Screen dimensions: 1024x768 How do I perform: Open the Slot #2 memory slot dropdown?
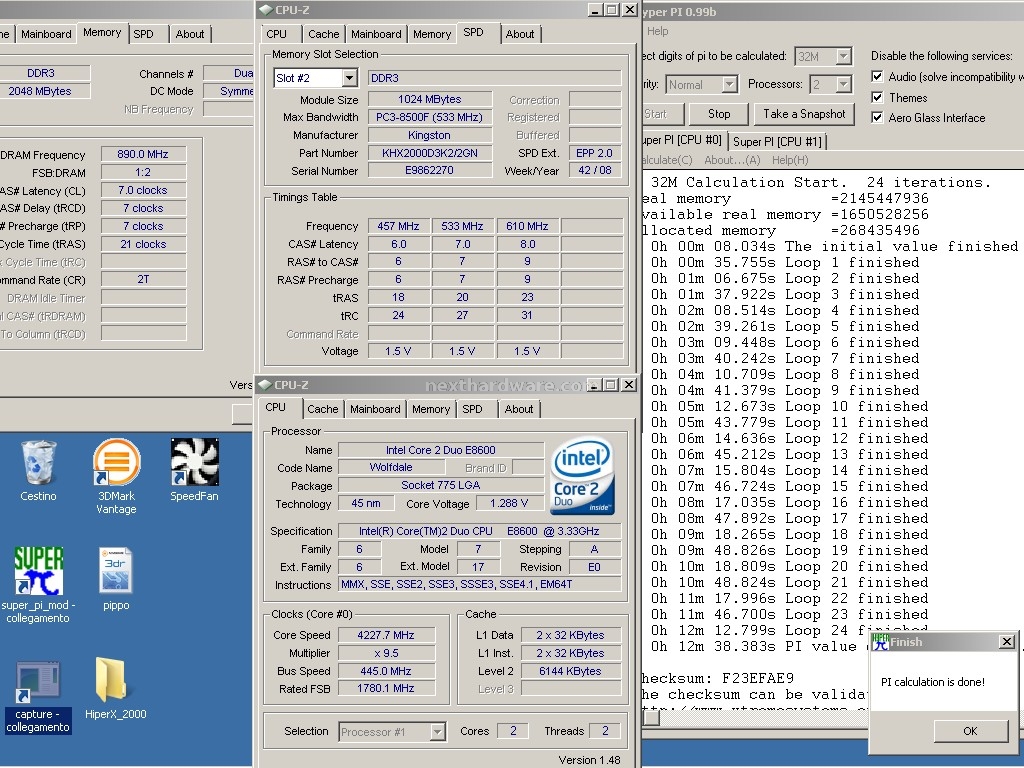click(x=349, y=78)
